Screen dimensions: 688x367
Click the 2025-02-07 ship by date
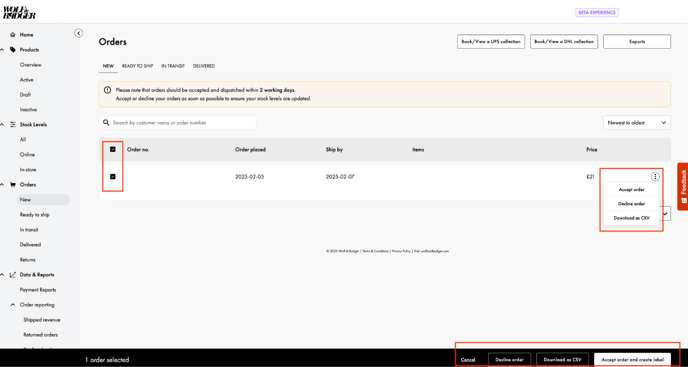pyautogui.click(x=340, y=177)
